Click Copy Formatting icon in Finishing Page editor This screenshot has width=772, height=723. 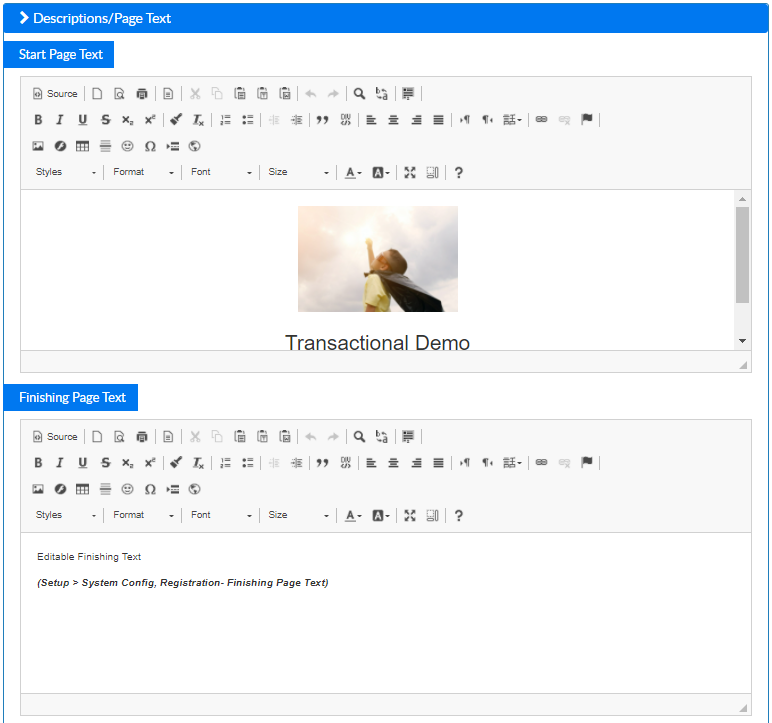tap(176, 463)
